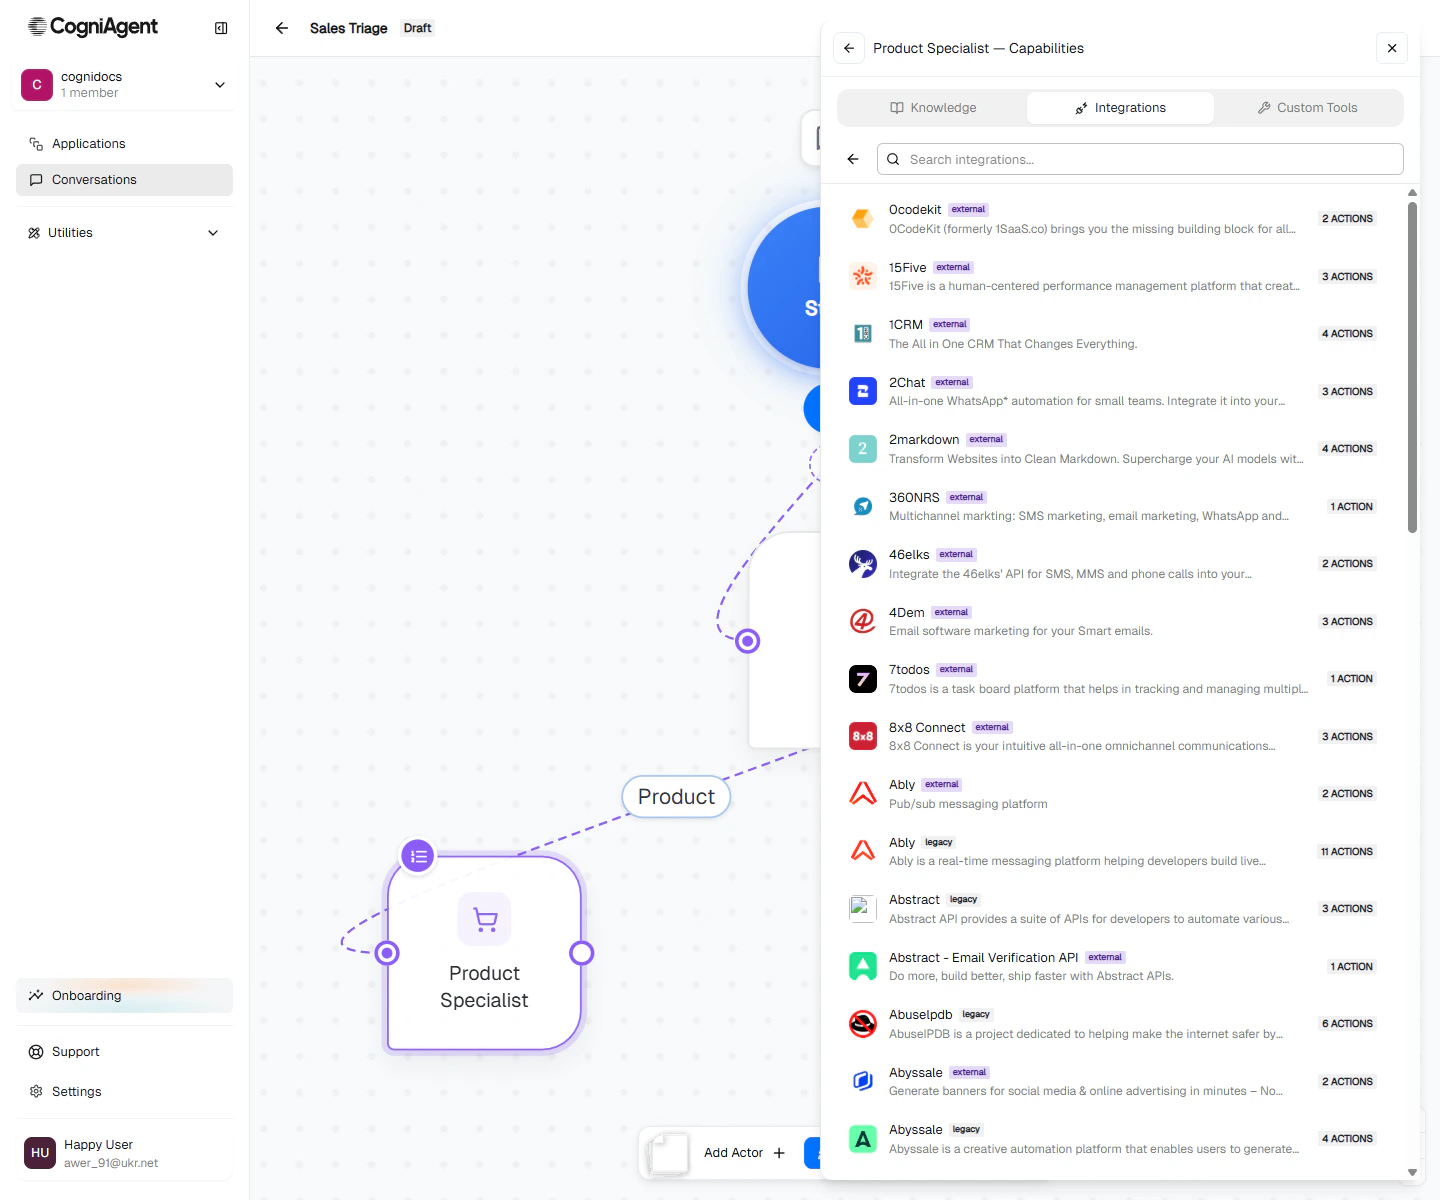Switch to the Custom Tools tab

[1307, 108]
